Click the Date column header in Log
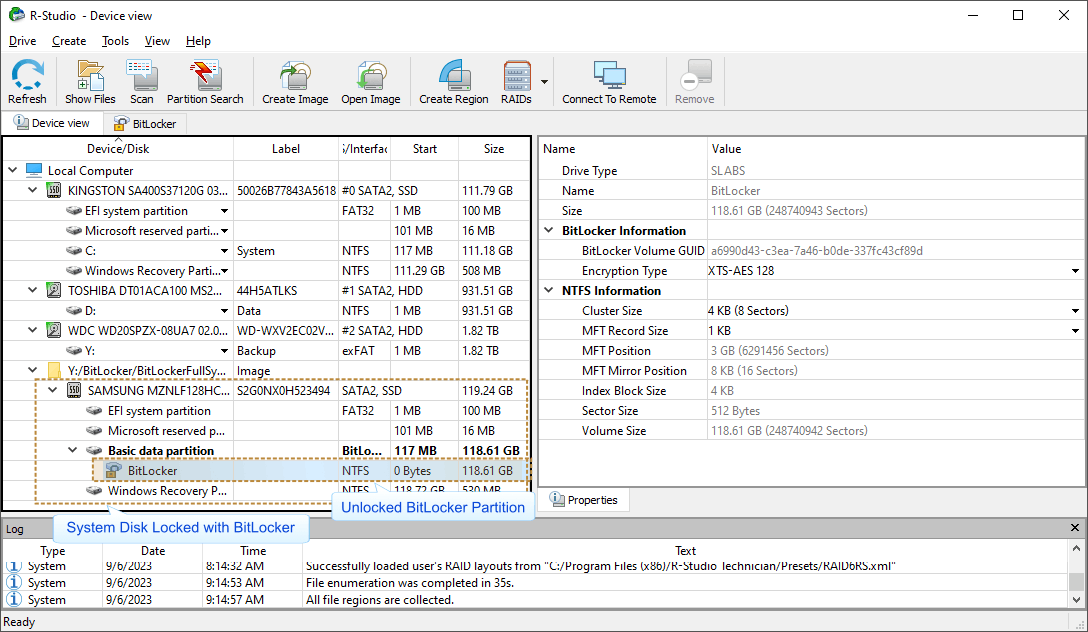Image resolution: width=1088 pixels, height=632 pixels. 153,551
